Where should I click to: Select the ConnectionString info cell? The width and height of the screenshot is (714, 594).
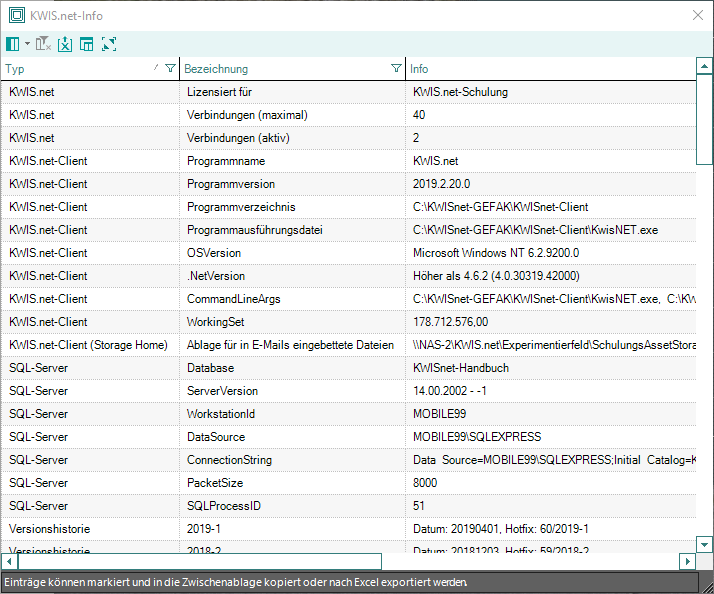point(550,460)
